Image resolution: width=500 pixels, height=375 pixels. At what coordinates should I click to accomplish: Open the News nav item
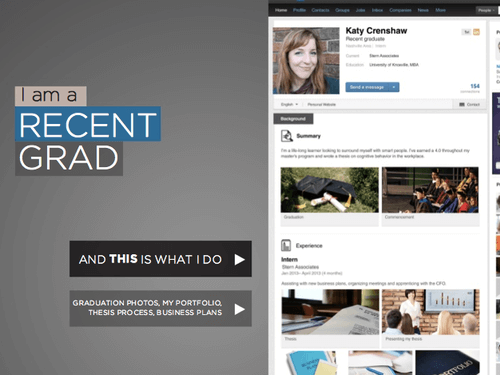coord(423,10)
